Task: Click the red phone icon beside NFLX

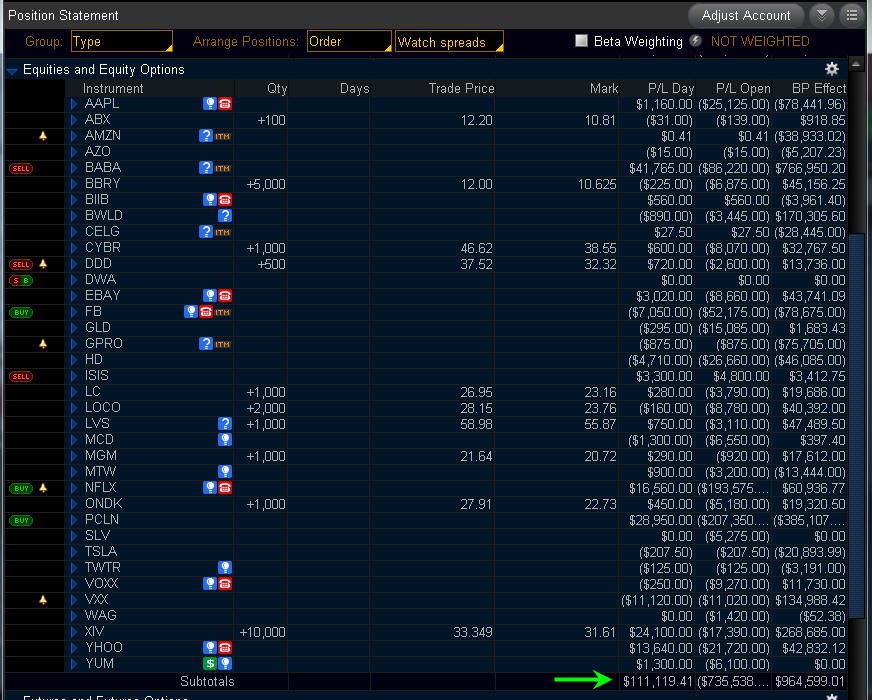Action: [x=225, y=488]
